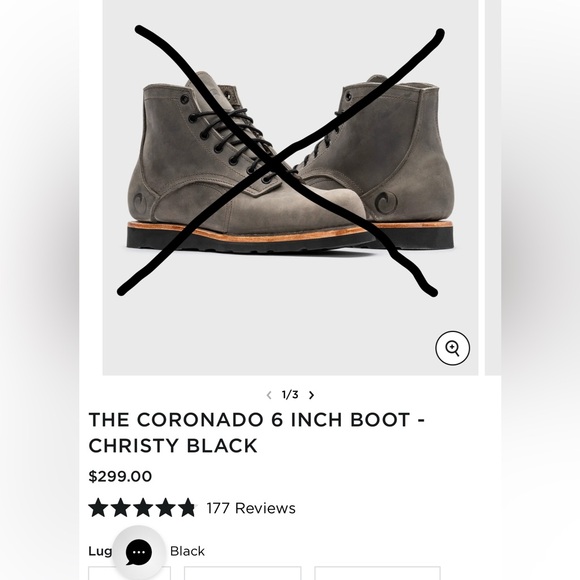Click the fourth rating star
This screenshot has width=580, height=580.
click(165, 508)
